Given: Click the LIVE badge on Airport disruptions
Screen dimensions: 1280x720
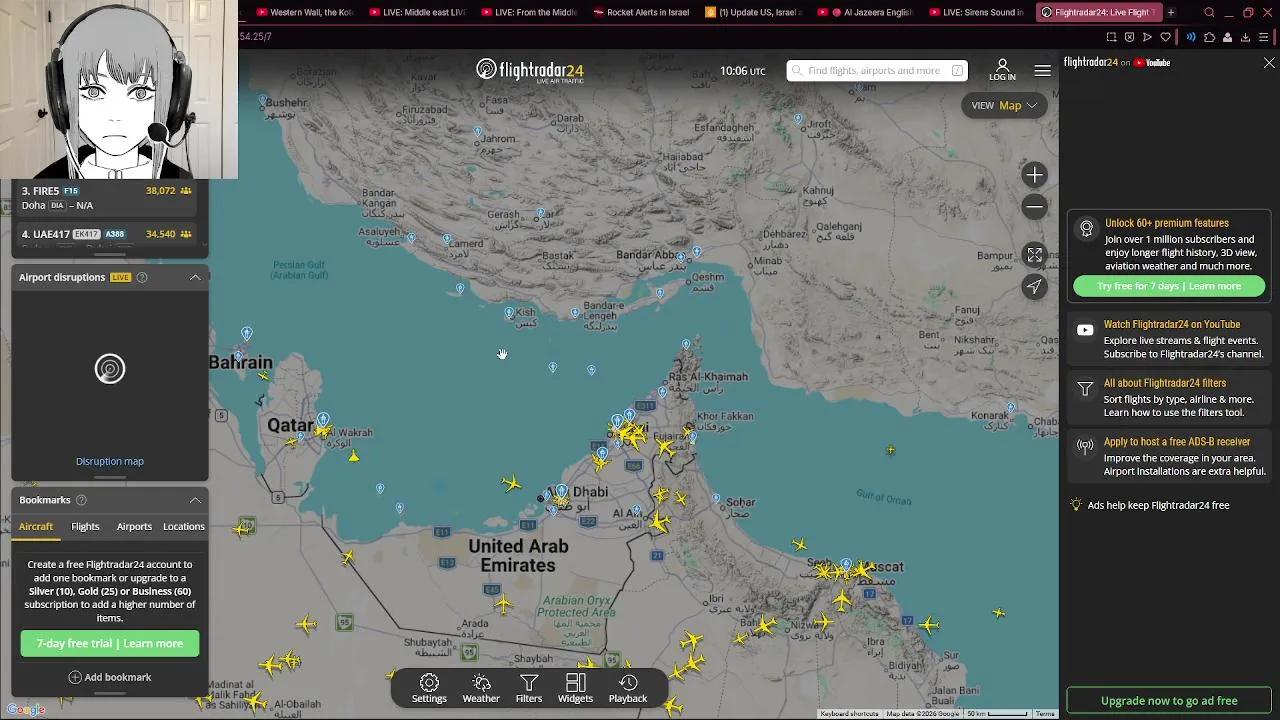Looking at the screenshot, I should [120, 277].
